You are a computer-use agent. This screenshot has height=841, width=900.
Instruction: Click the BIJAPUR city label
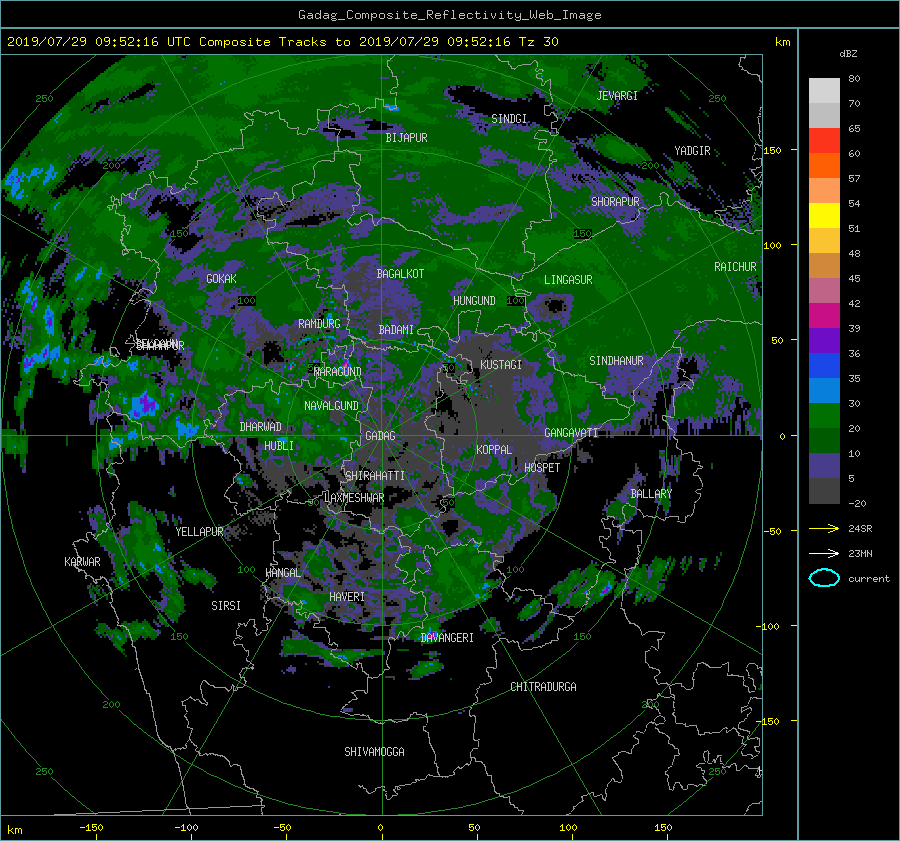(x=406, y=138)
